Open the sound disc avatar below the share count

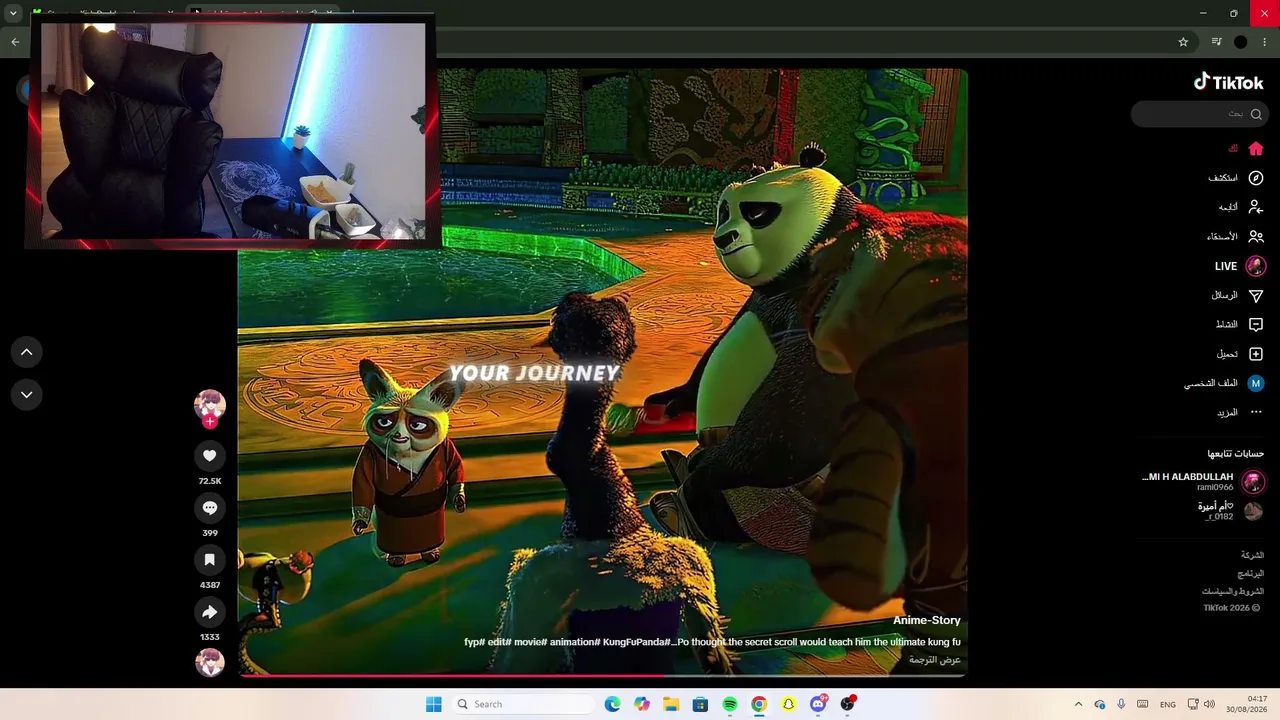(x=209, y=662)
